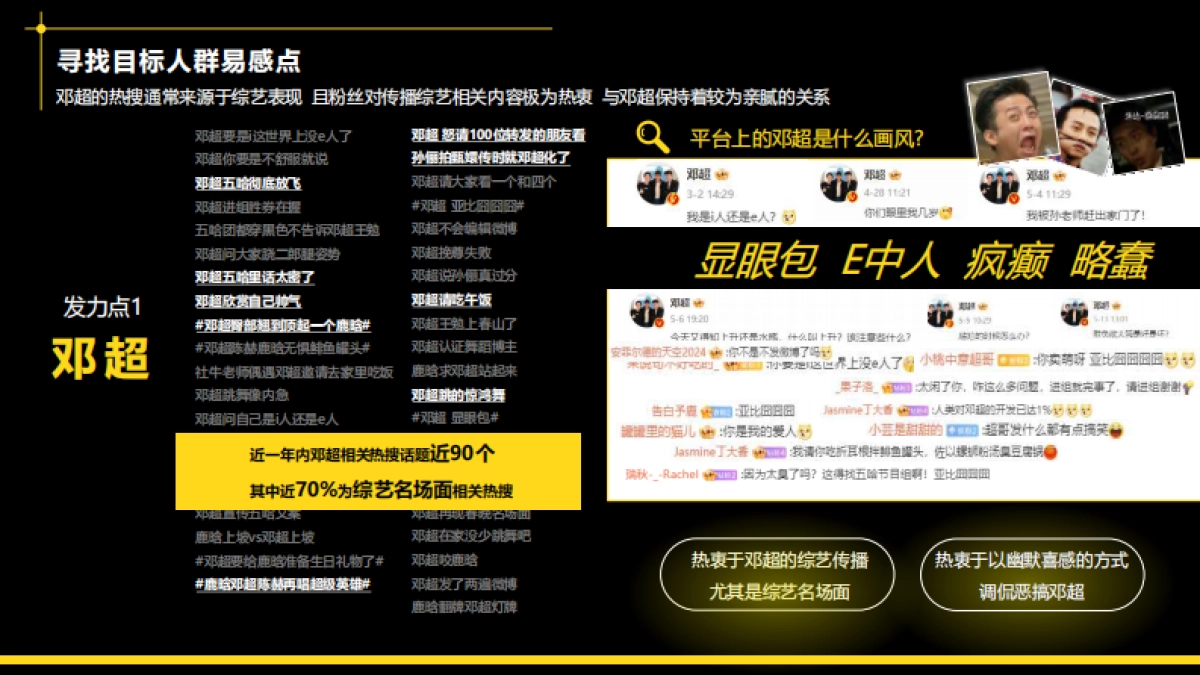Screen dimensions: 1200x675
Task: Click the screaming 邓超 photo sticker top right
Action: click(x=1011, y=123)
